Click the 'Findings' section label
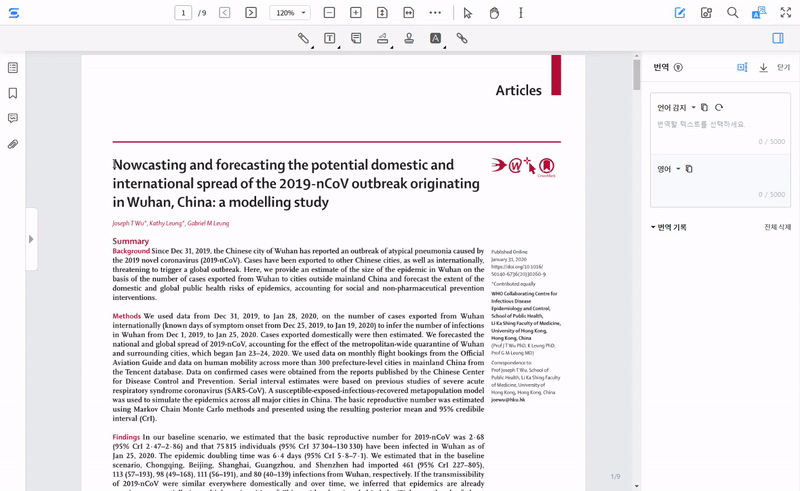 pos(126,437)
